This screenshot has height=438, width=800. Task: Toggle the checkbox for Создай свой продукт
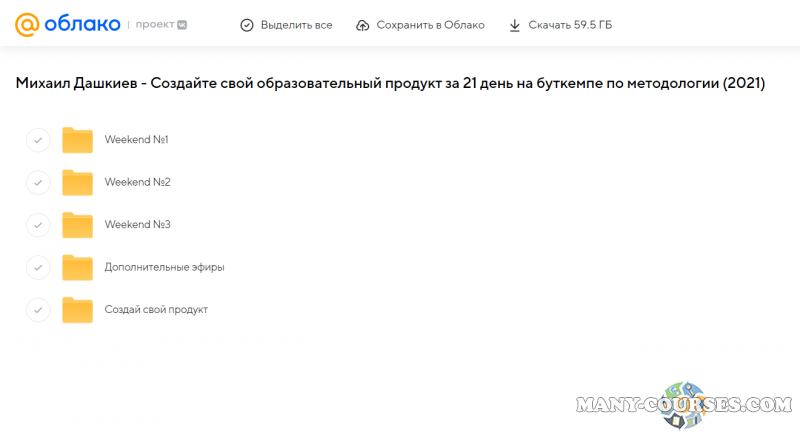37,310
